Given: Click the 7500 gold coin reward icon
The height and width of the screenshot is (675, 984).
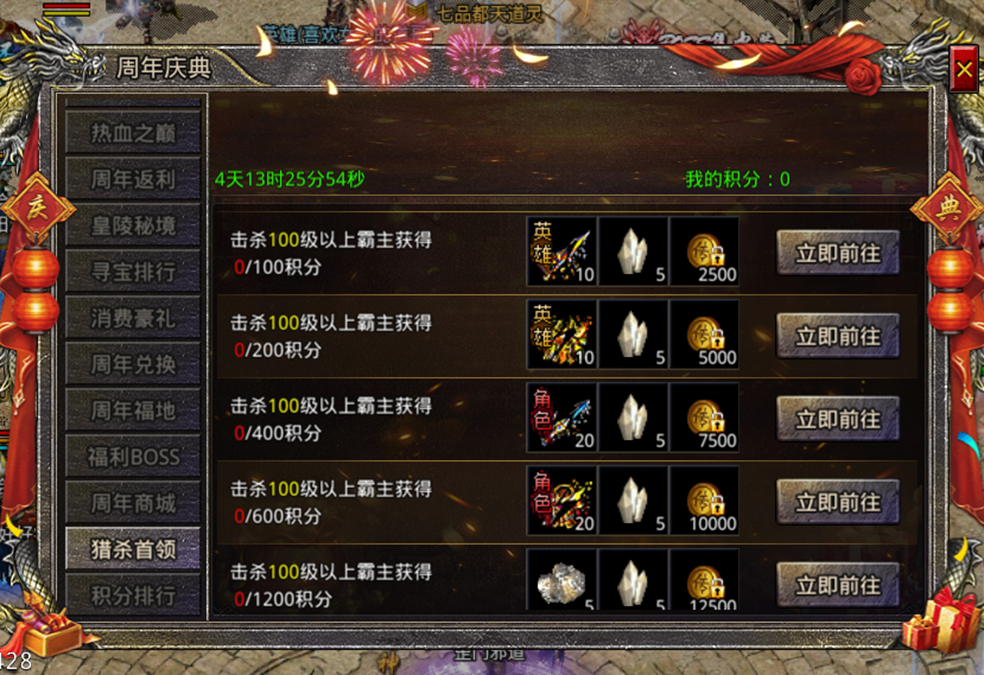Looking at the screenshot, I should tap(704, 417).
